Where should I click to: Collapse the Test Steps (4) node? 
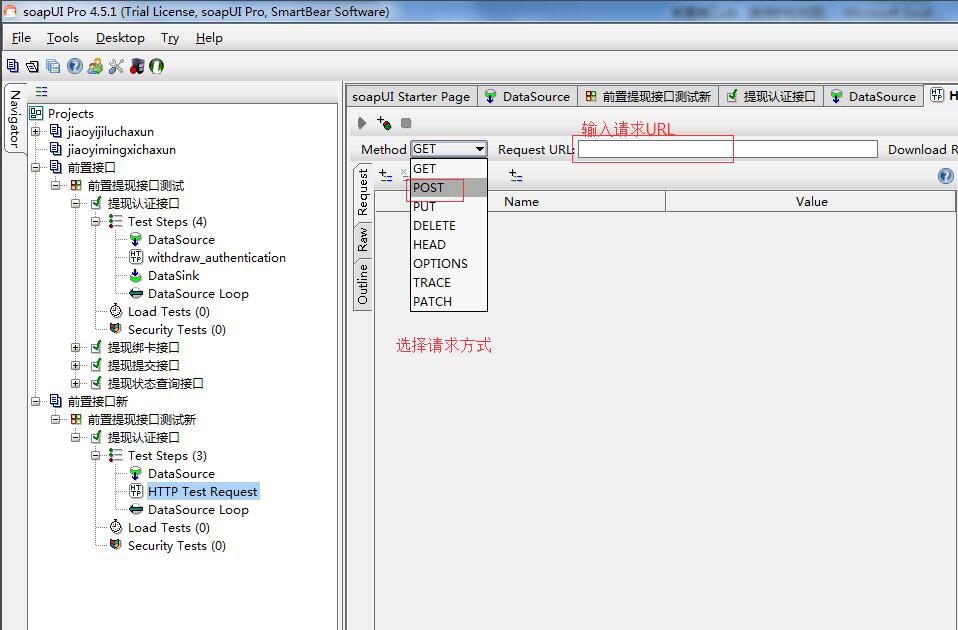point(96,222)
